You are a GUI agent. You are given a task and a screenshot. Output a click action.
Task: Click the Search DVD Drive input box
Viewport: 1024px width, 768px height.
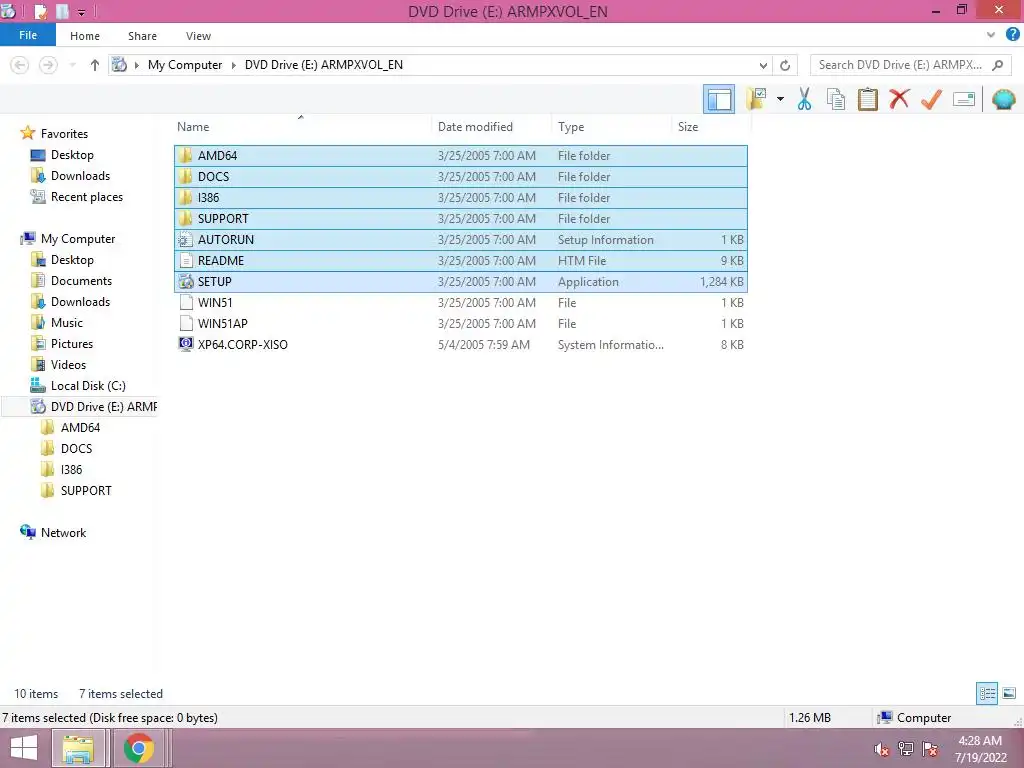click(900, 65)
